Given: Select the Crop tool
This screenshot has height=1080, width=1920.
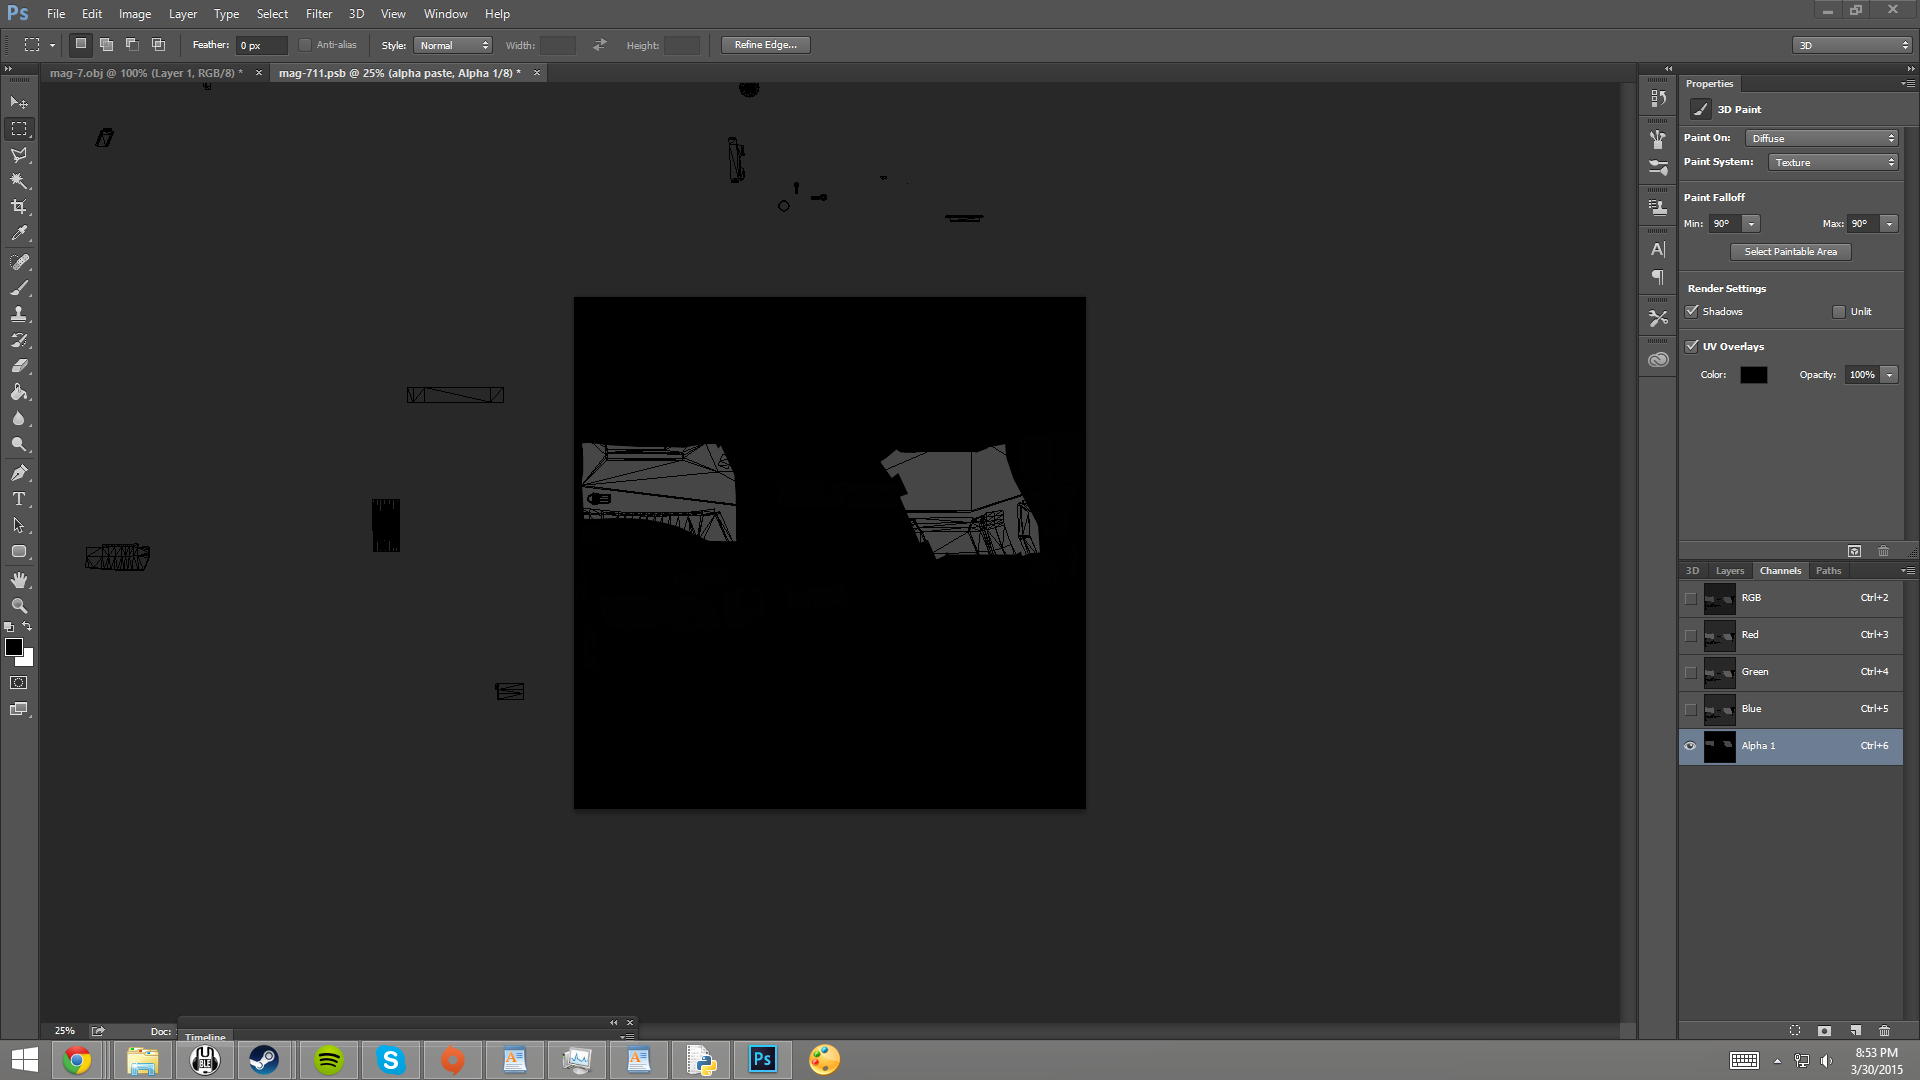Looking at the screenshot, I should pos(19,207).
